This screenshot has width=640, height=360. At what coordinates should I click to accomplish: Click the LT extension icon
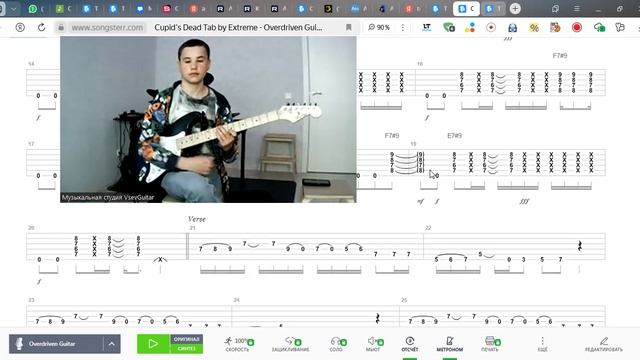click(x=427, y=27)
